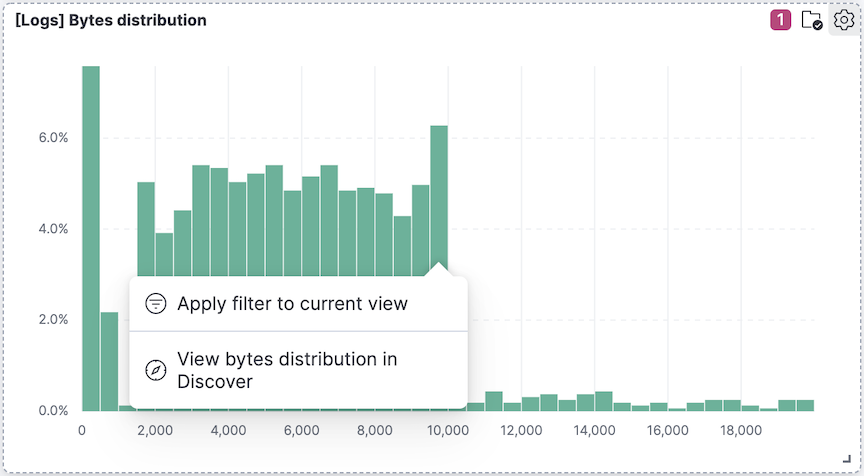Click the 5% bar just left of 2,000
The width and height of the screenshot is (864, 476).
pyautogui.click(x=146, y=230)
